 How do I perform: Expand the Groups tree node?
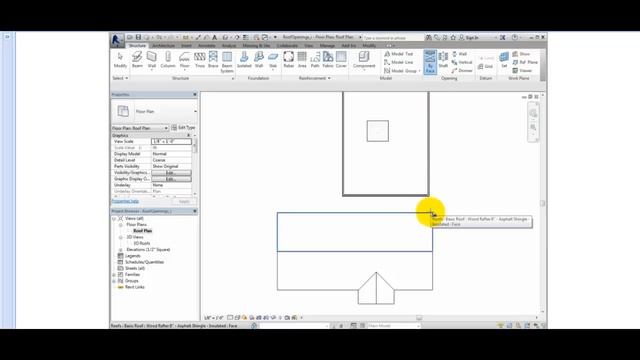tap(114, 281)
